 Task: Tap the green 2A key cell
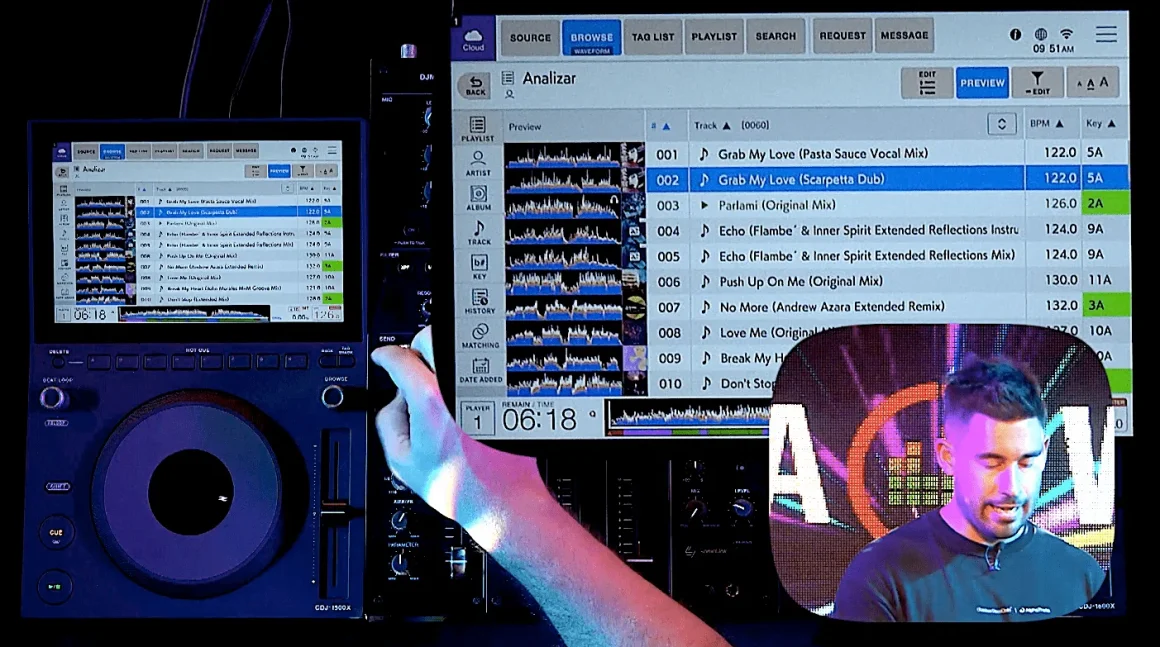(1105, 203)
